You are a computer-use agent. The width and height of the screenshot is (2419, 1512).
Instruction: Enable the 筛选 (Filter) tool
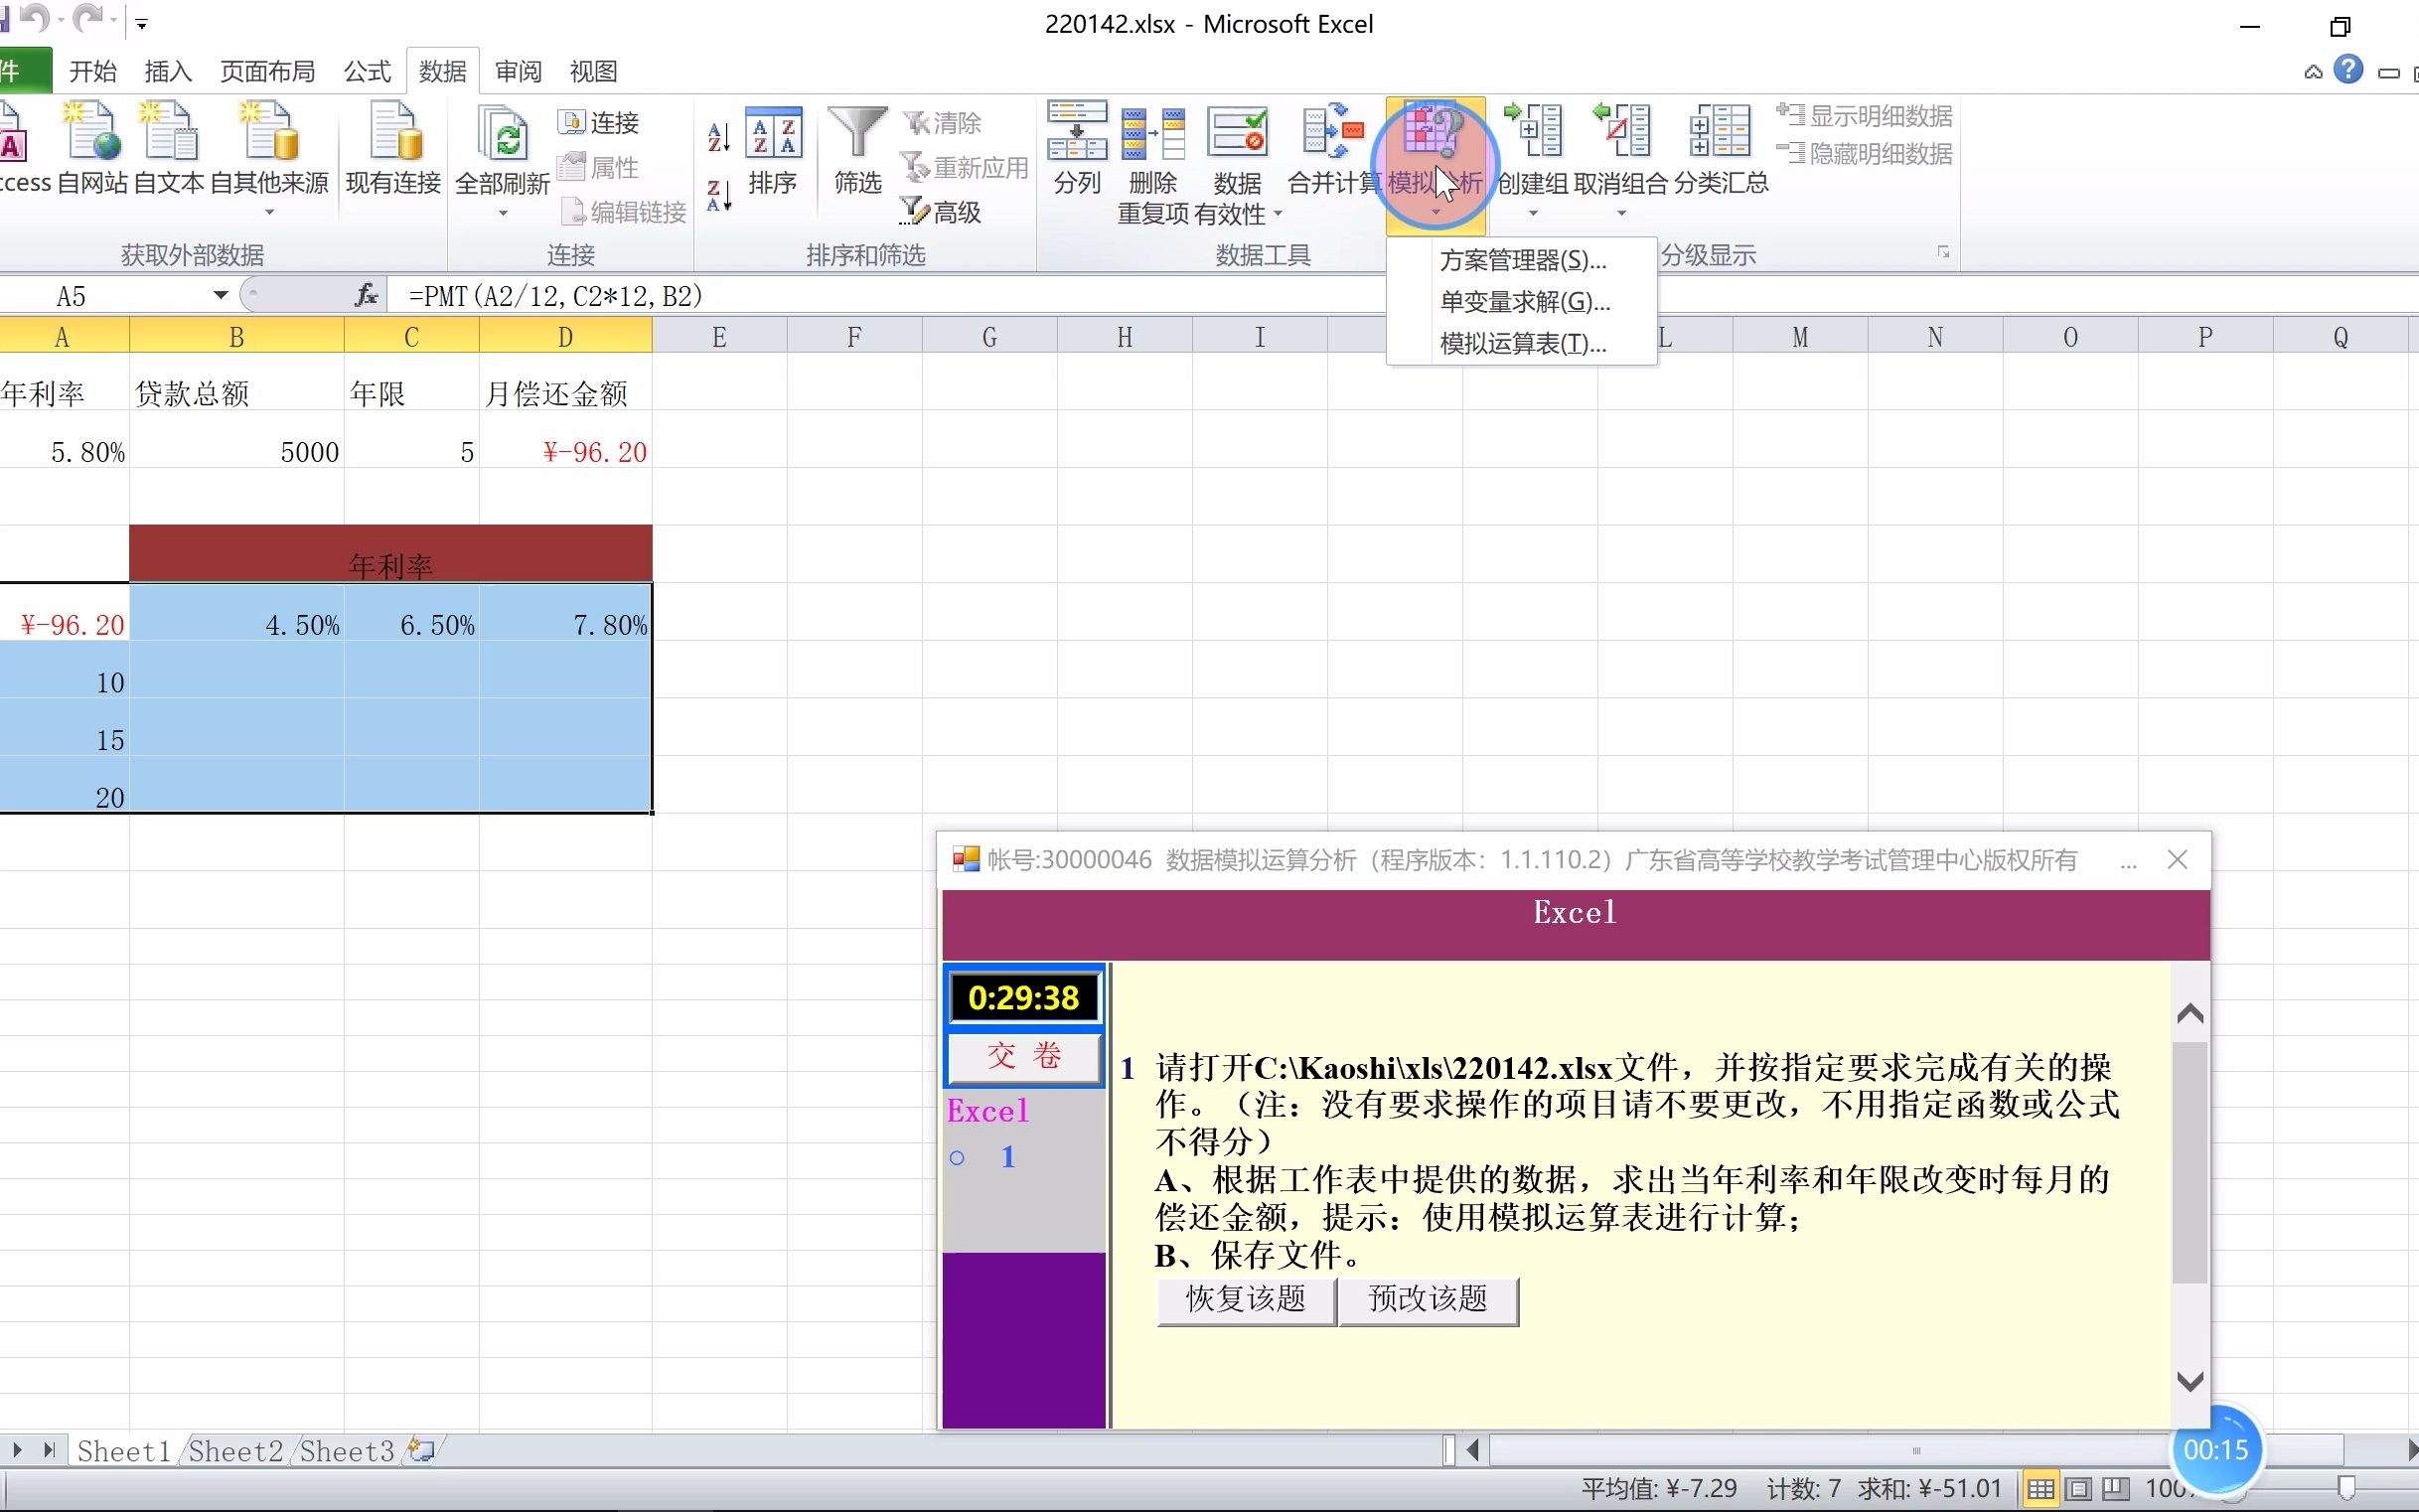pos(856,150)
